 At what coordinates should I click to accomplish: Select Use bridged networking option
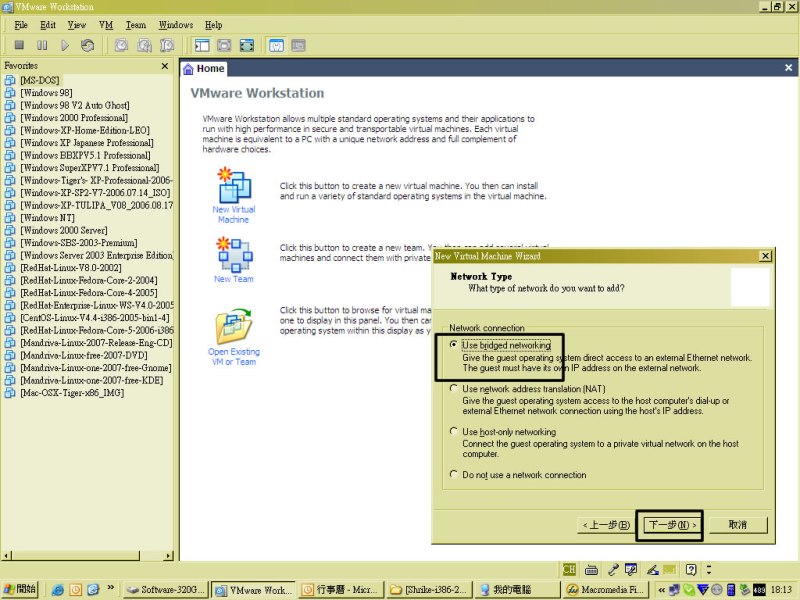pos(453,345)
